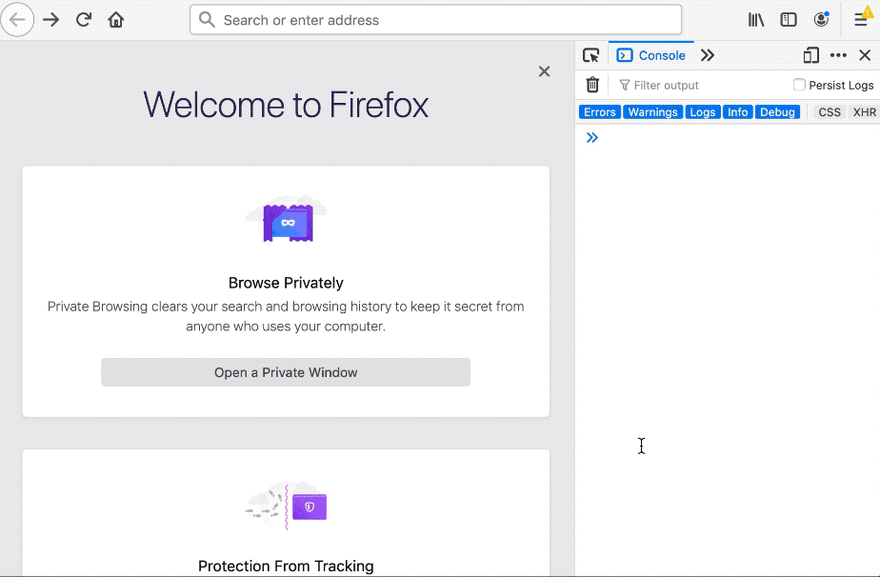Toggle the Logs filter
This screenshot has height=577, width=880.
(x=702, y=112)
